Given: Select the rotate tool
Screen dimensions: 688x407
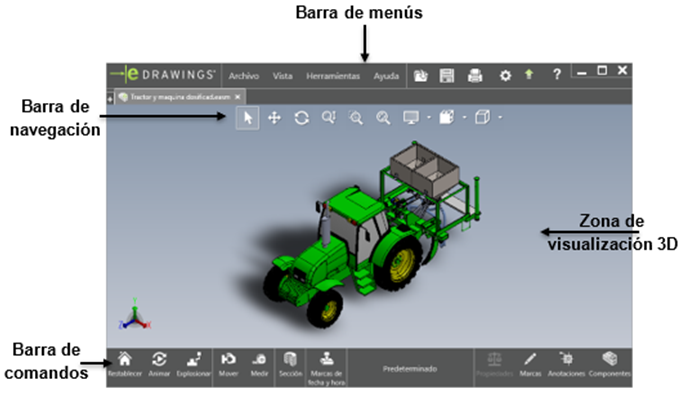Looking at the screenshot, I should click(301, 118).
